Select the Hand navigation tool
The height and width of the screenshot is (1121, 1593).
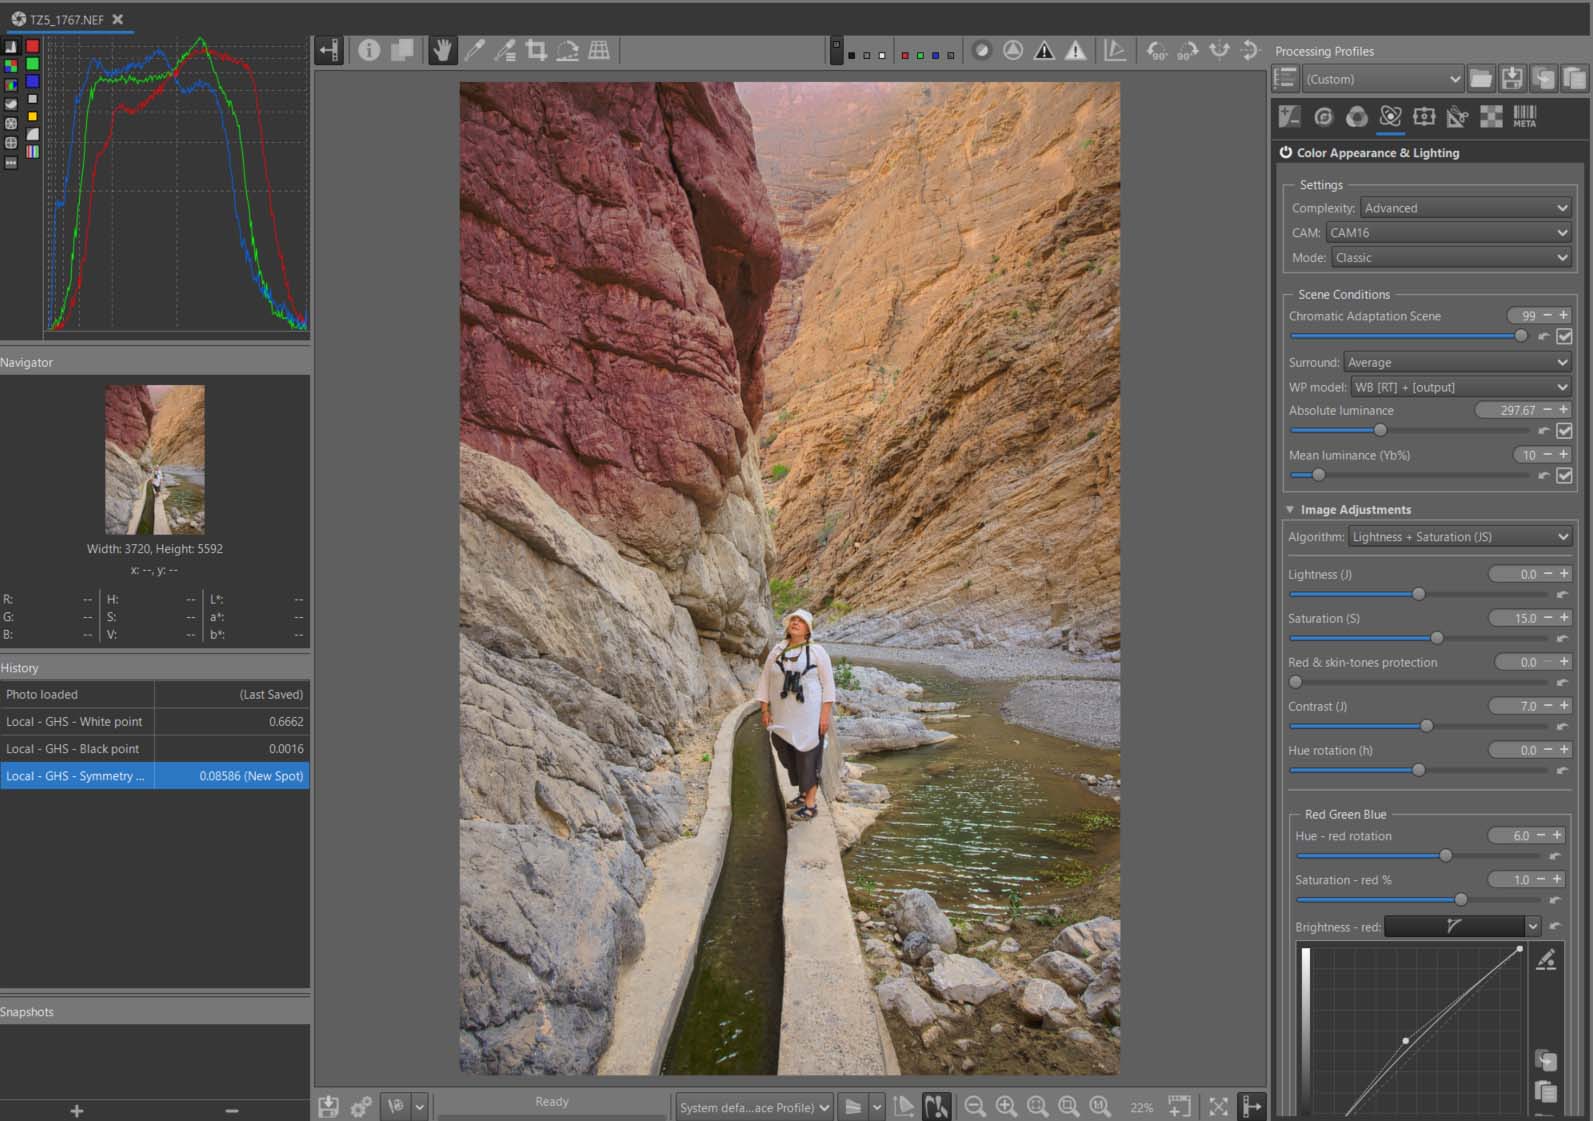pyautogui.click(x=441, y=50)
